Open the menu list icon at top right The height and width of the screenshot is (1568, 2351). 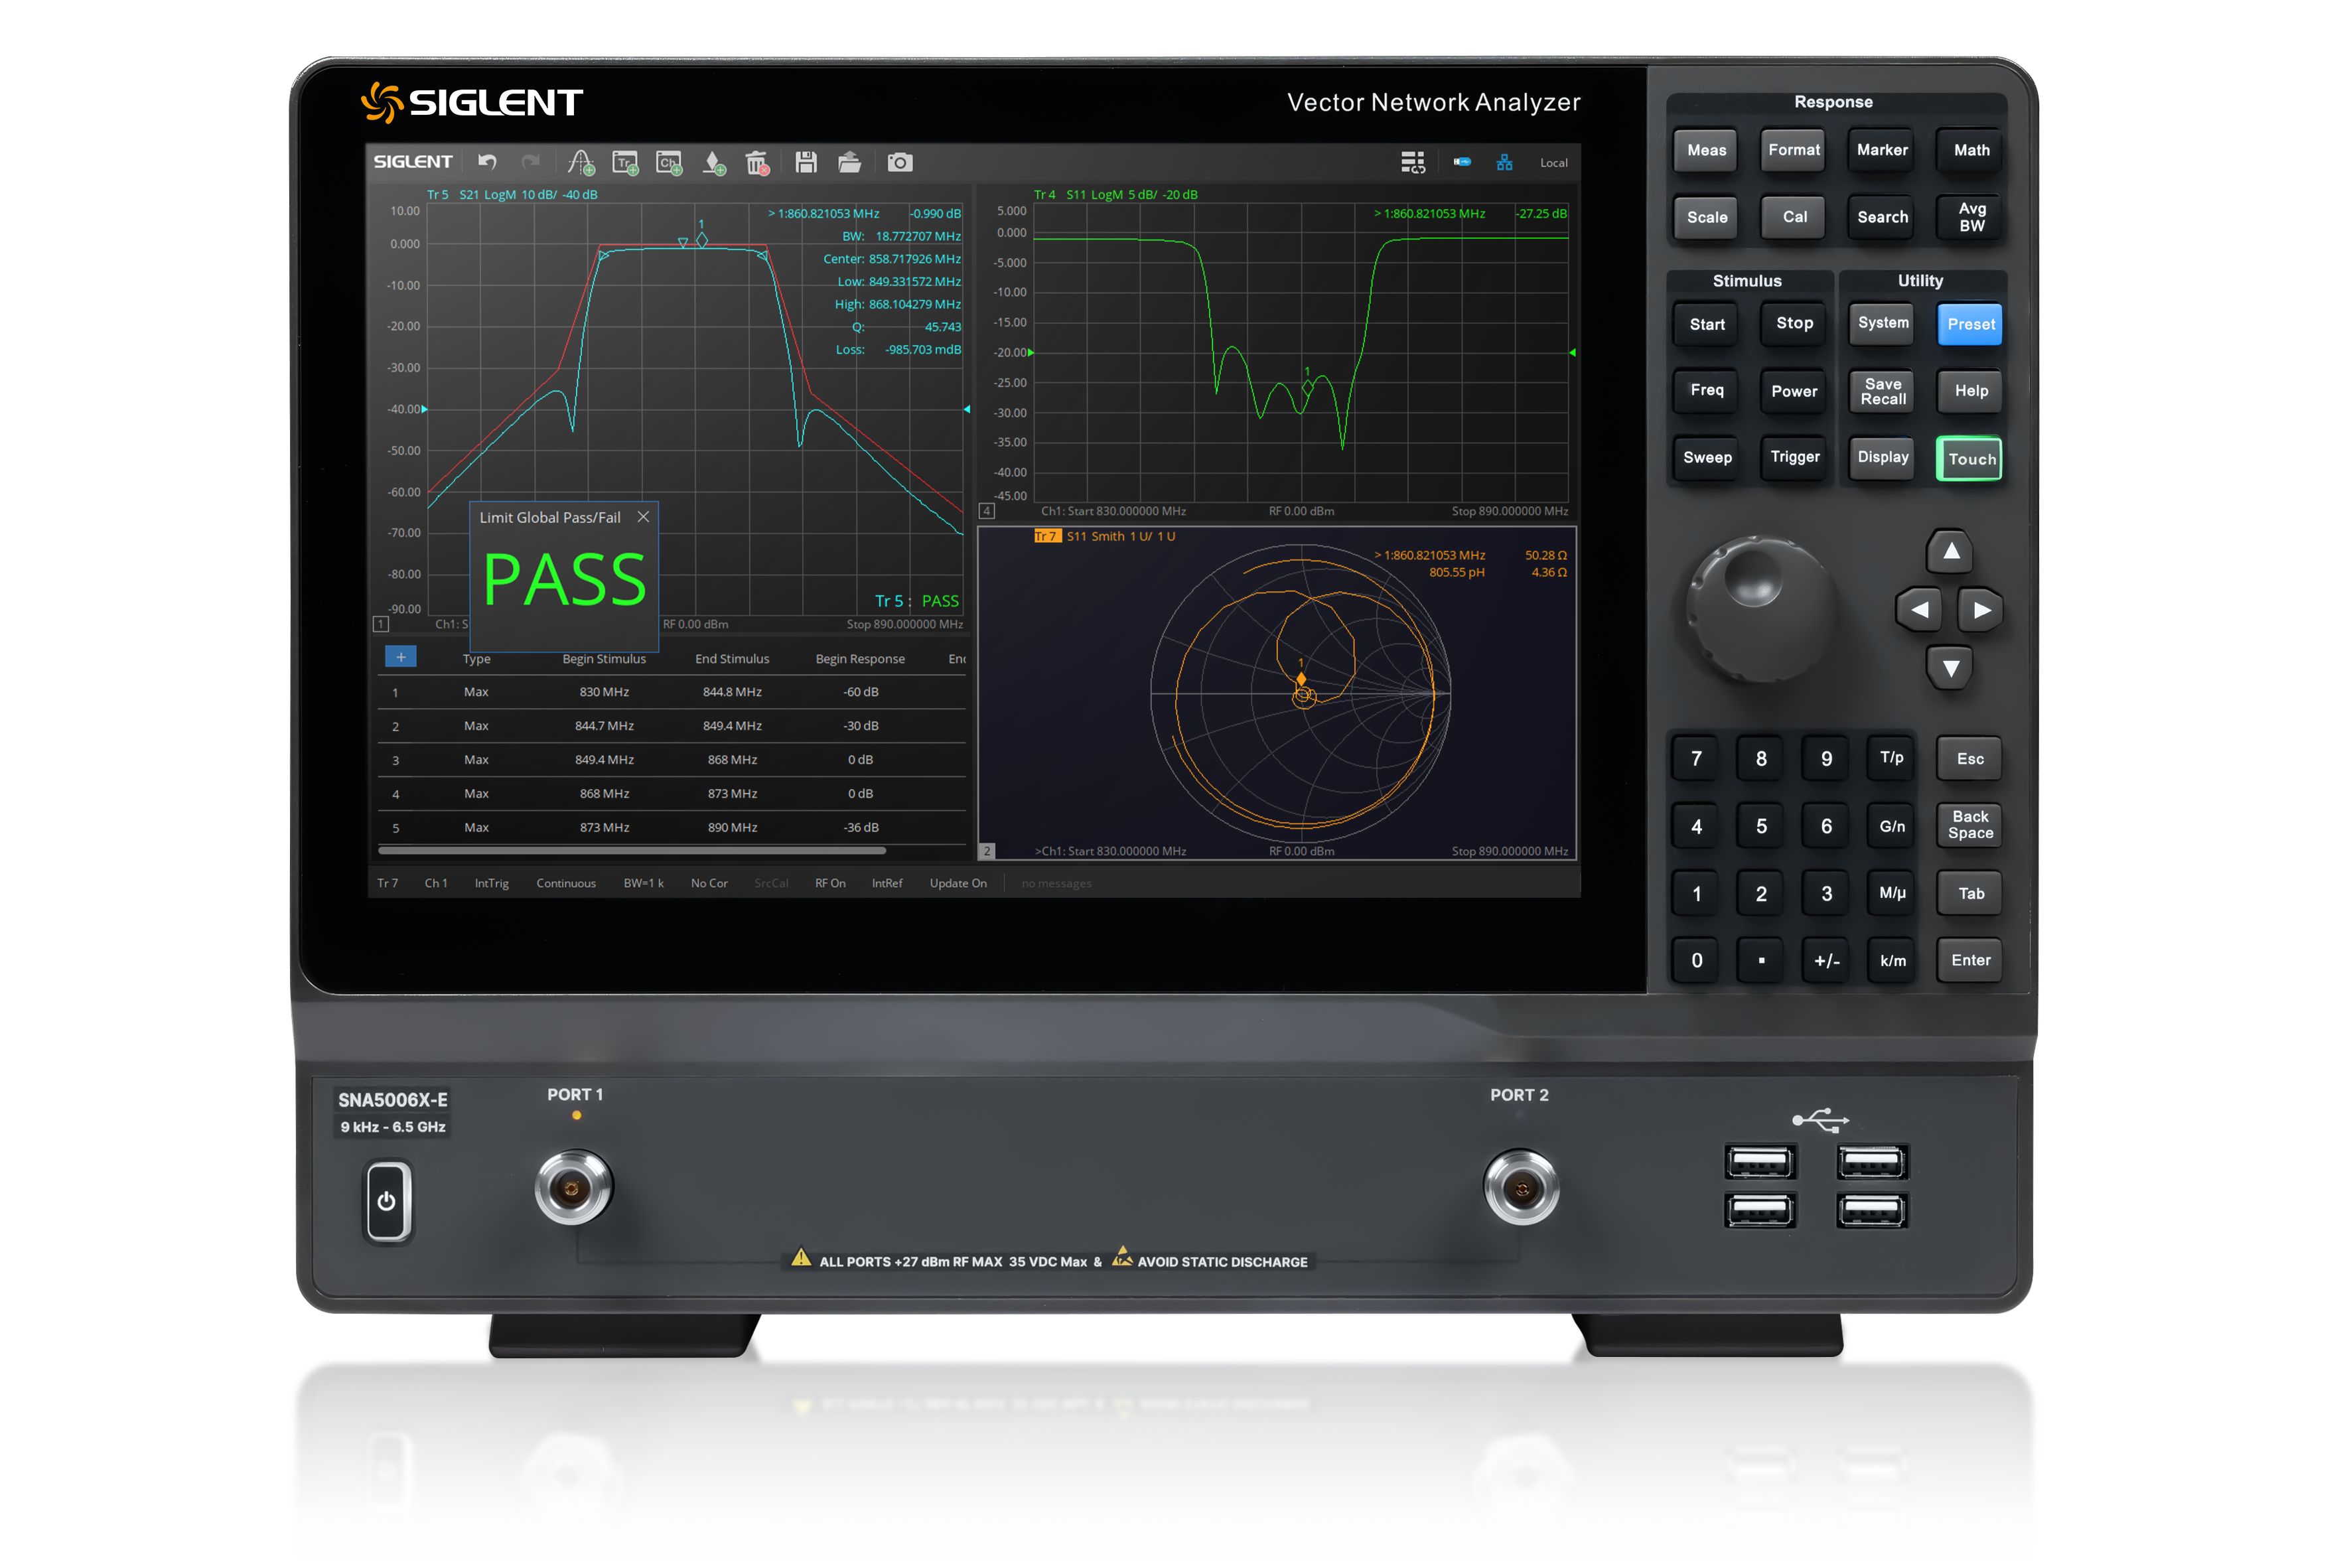tap(1412, 162)
